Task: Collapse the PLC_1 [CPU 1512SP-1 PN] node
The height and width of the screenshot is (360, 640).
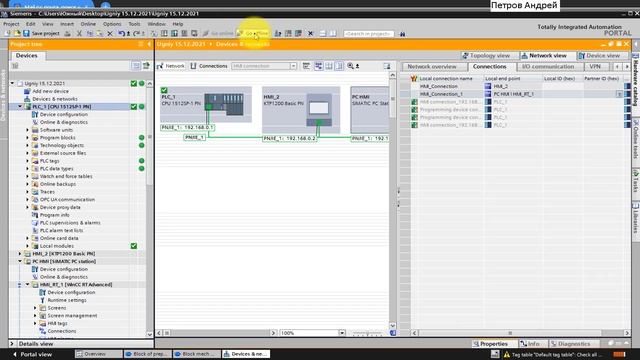Action: [20, 107]
